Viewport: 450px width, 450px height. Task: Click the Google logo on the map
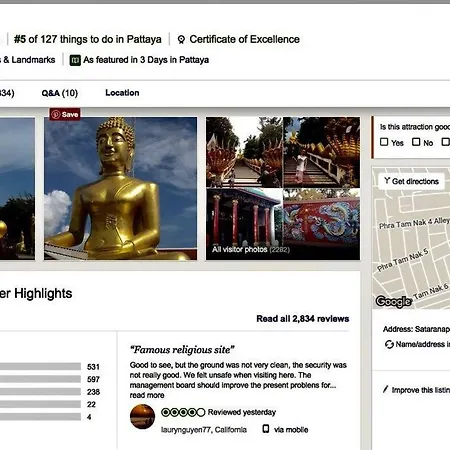coord(393,301)
